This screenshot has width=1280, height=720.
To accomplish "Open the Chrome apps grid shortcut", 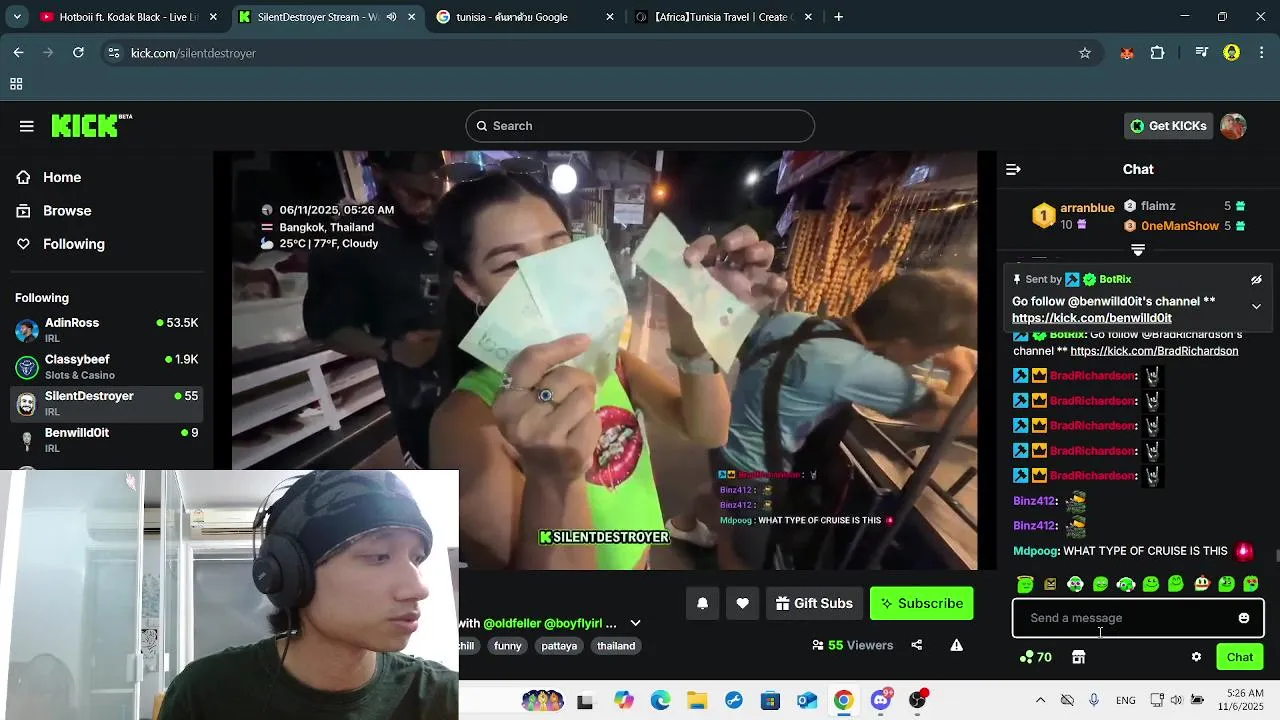I will pyautogui.click(x=16, y=85).
